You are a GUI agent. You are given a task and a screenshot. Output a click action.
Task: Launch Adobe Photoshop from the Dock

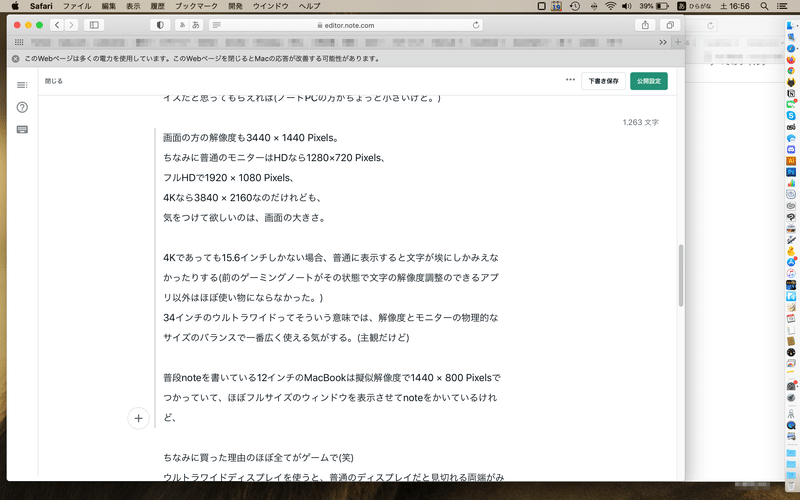(791, 172)
